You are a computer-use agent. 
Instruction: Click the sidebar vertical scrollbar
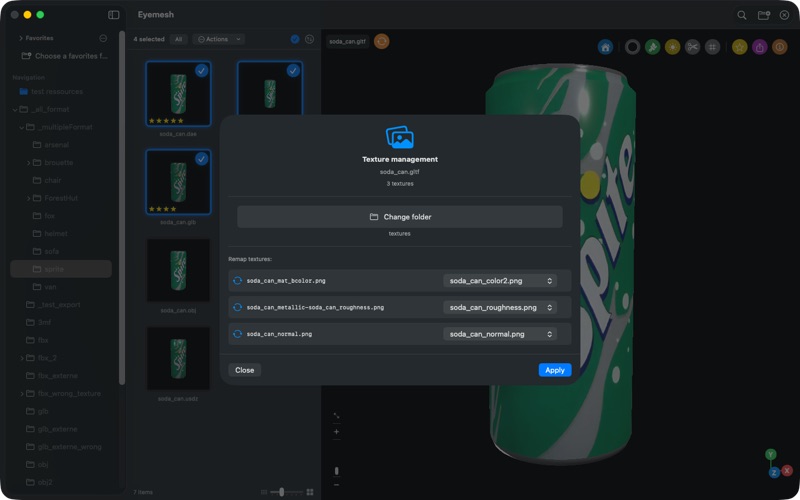pyautogui.click(x=122, y=207)
